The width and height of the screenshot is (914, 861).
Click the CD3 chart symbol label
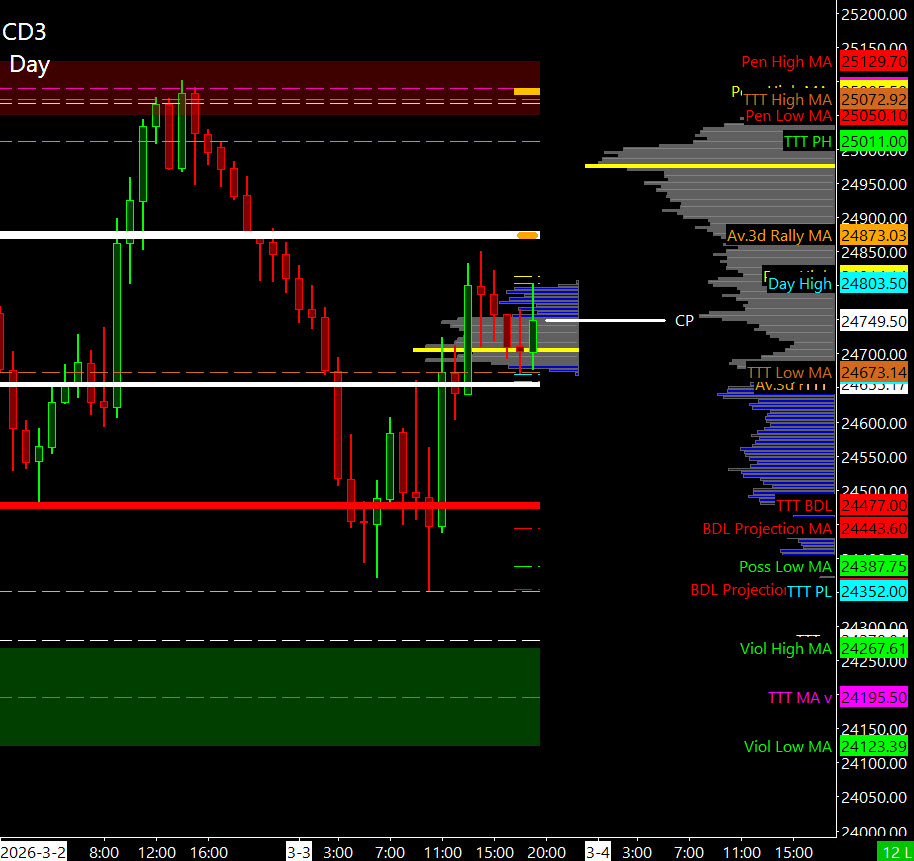click(25, 32)
